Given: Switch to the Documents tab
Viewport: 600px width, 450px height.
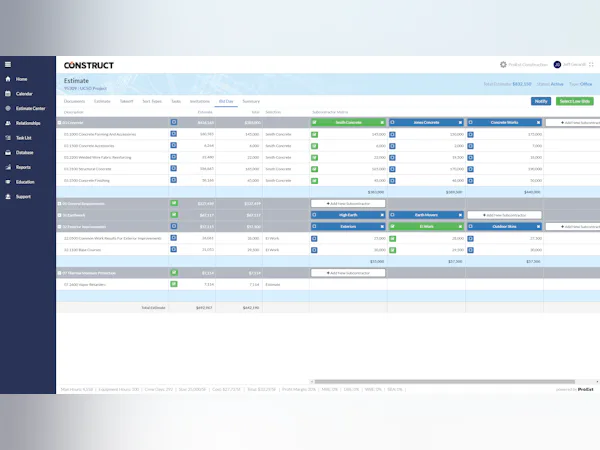Looking at the screenshot, I should pos(74,101).
